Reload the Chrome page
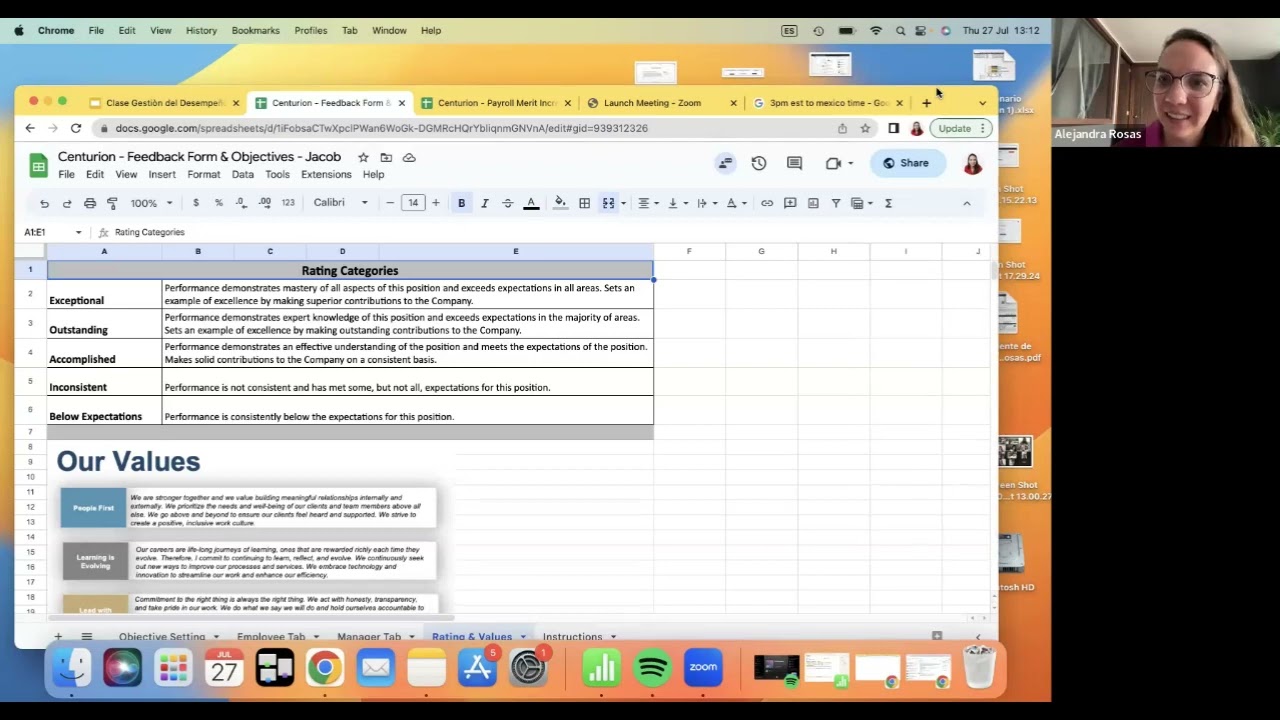This screenshot has width=1280, height=720. click(76, 128)
